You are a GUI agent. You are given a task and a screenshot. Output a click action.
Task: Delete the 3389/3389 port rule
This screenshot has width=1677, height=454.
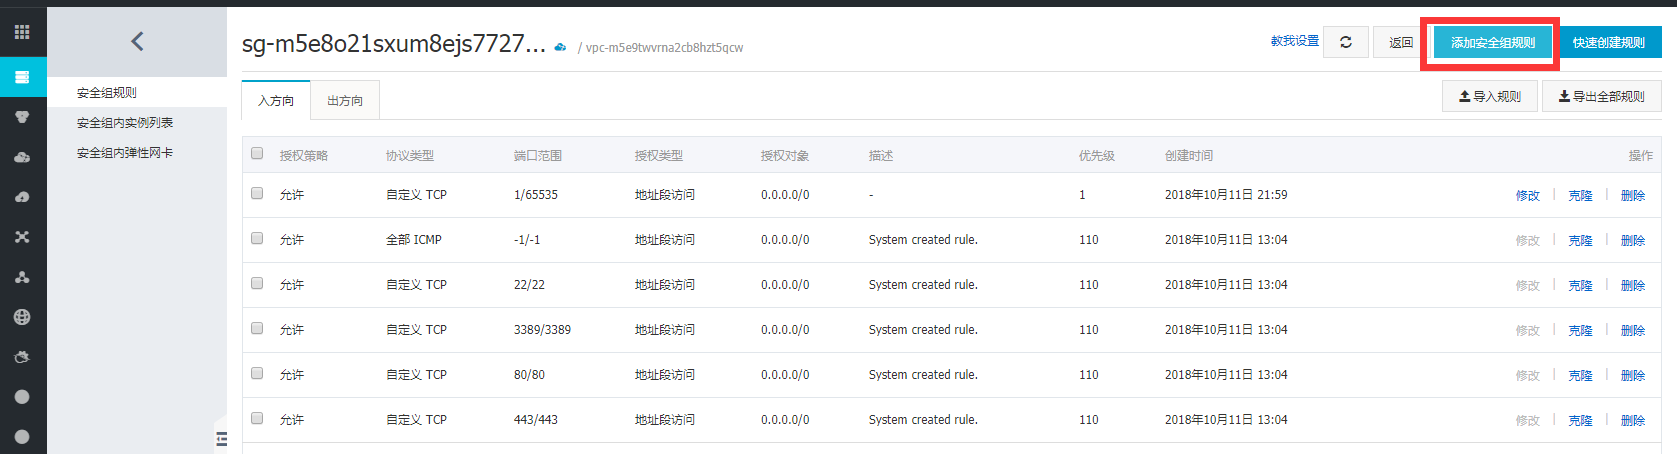coord(1633,330)
